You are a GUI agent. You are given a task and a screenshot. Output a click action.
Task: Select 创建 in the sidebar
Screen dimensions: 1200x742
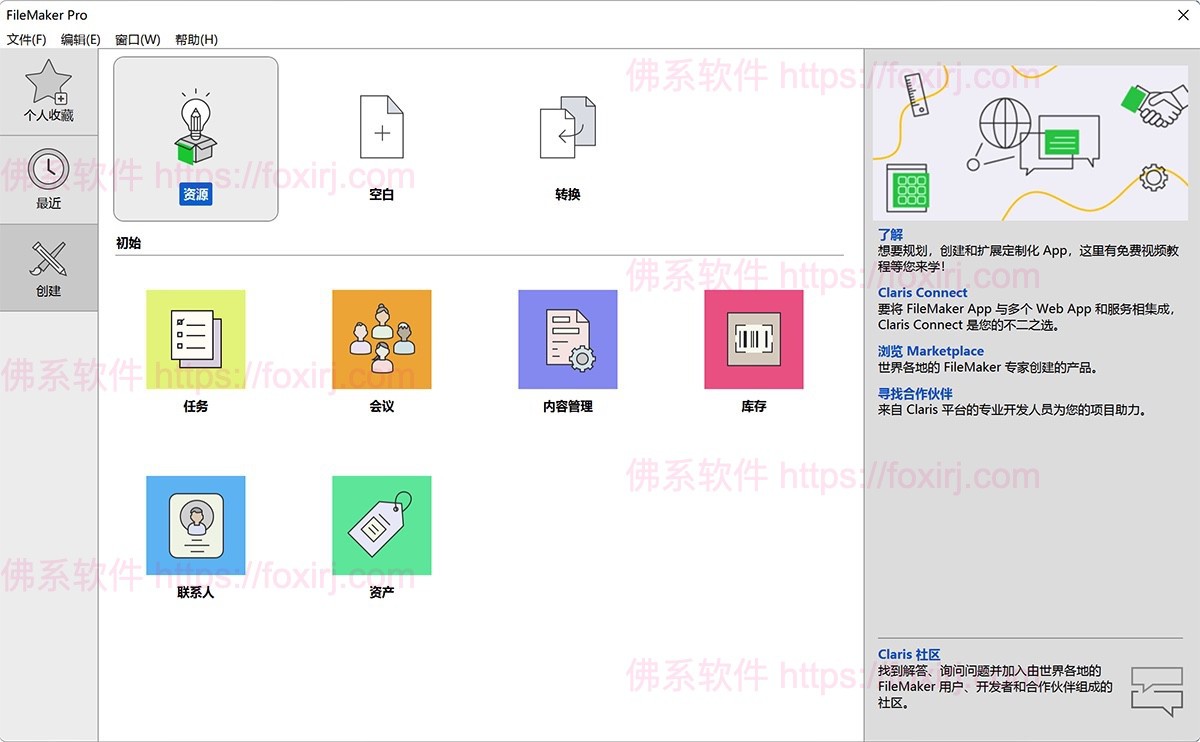click(49, 265)
